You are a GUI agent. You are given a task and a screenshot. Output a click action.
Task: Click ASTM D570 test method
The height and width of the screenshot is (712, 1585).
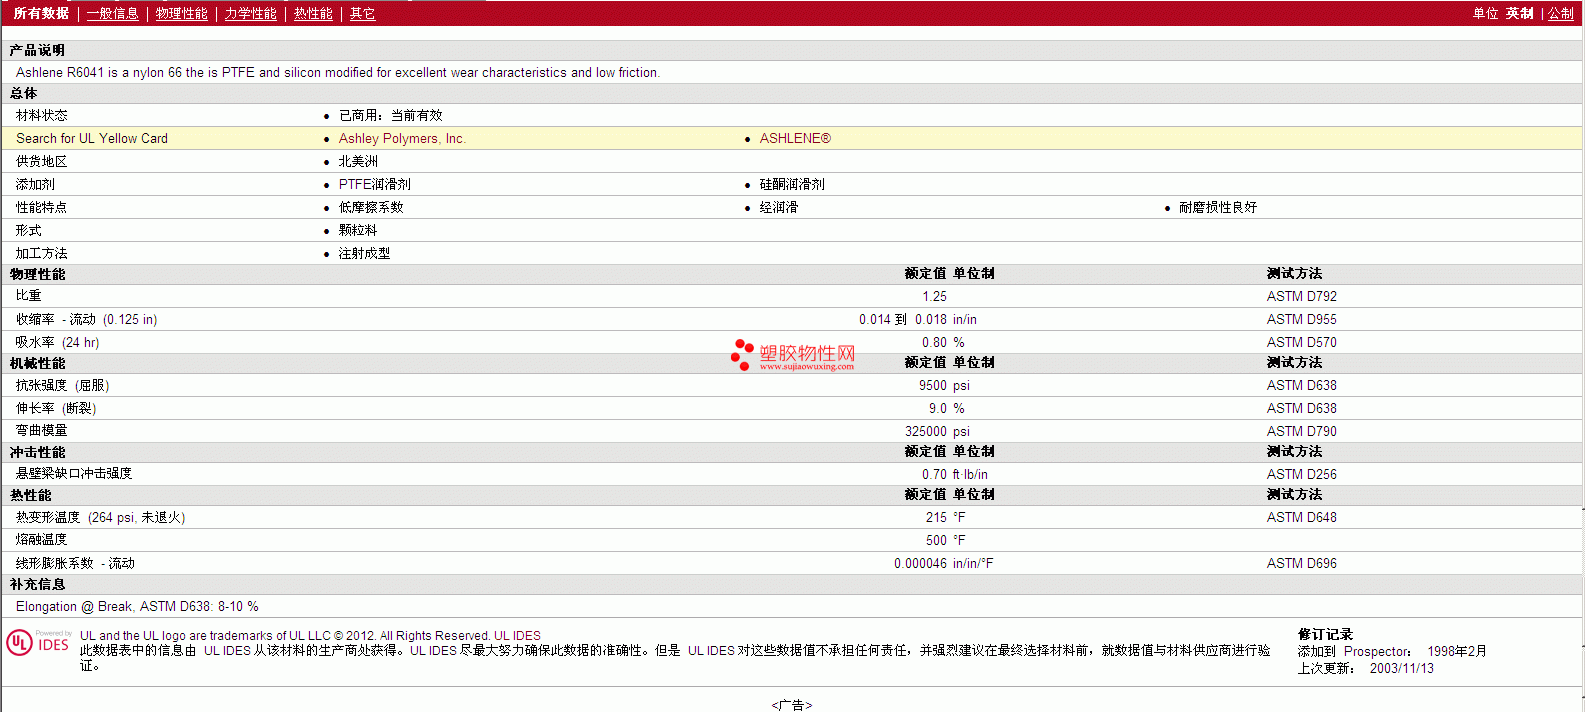1301,343
